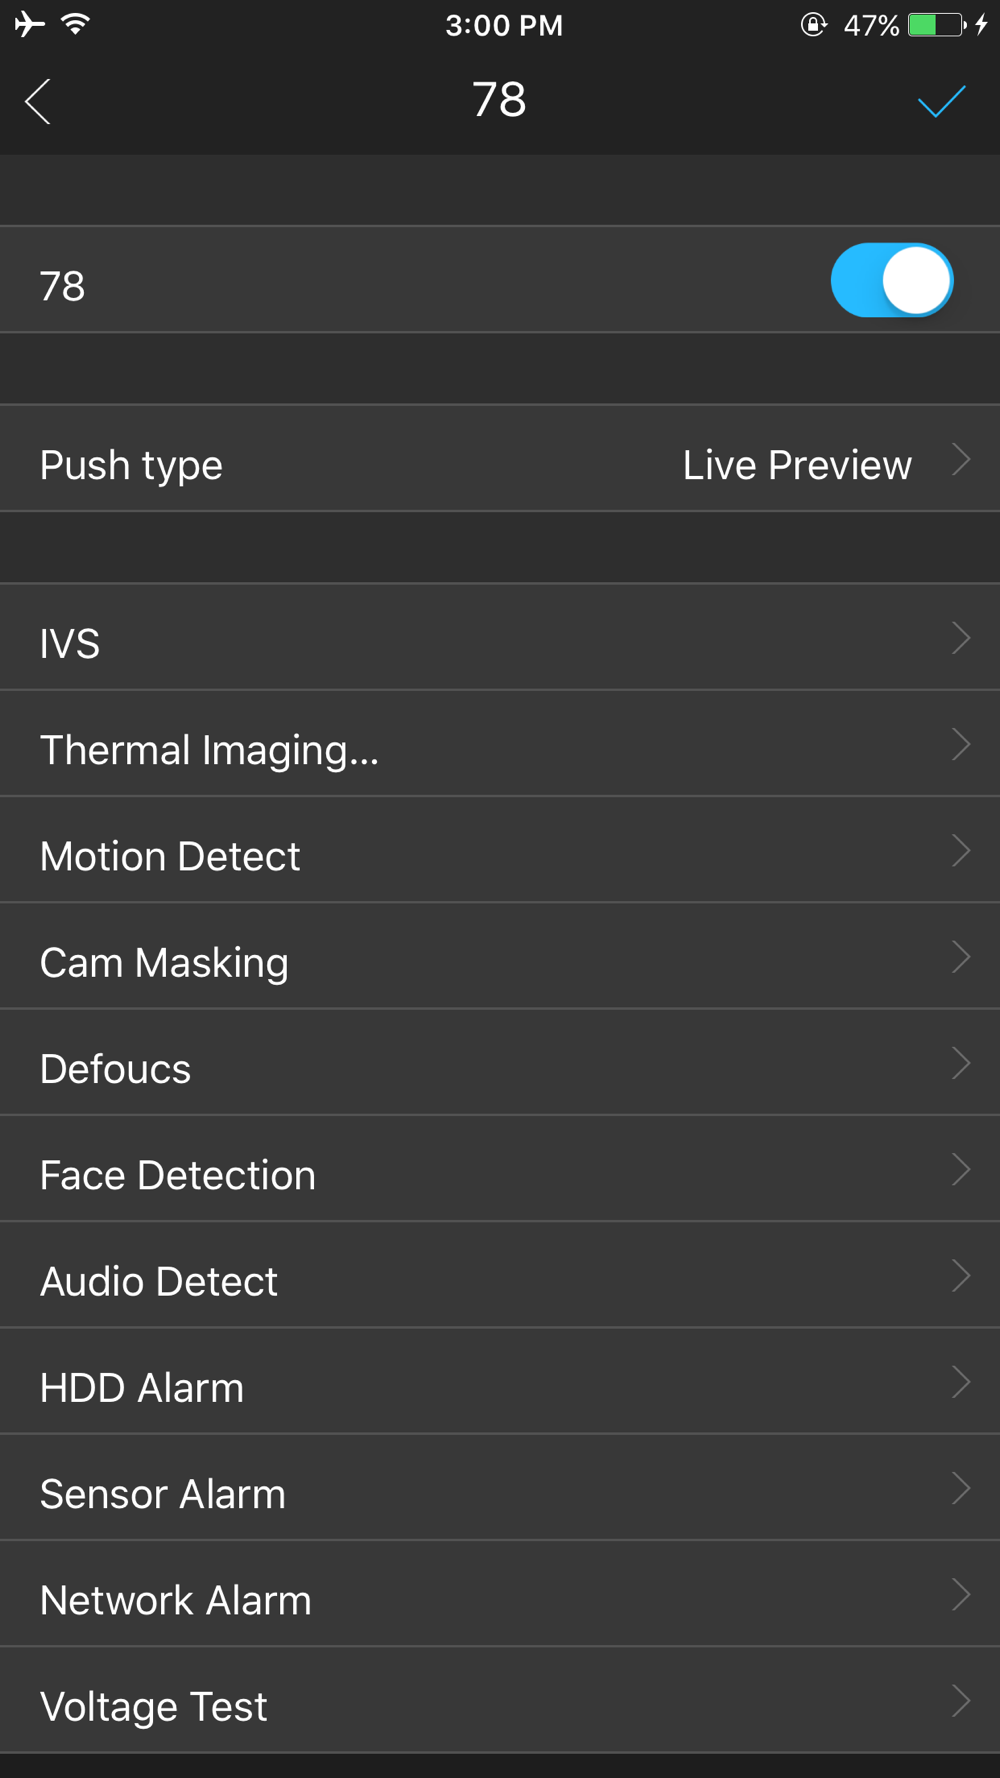
Task: Tap the battery icon in status bar
Action: (937, 25)
